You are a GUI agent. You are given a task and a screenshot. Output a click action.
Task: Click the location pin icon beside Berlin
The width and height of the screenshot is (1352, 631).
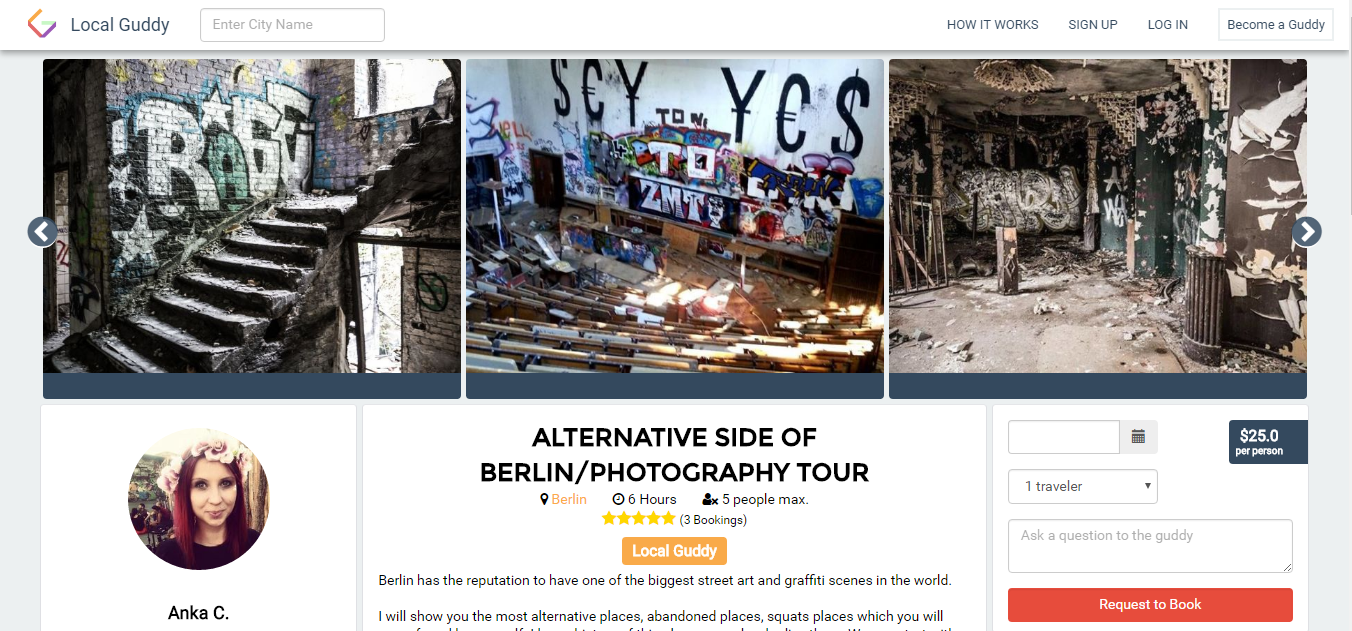544,499
